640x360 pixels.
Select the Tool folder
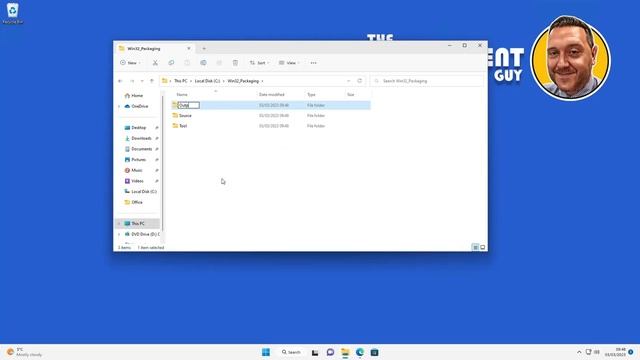tap(183, 126)
